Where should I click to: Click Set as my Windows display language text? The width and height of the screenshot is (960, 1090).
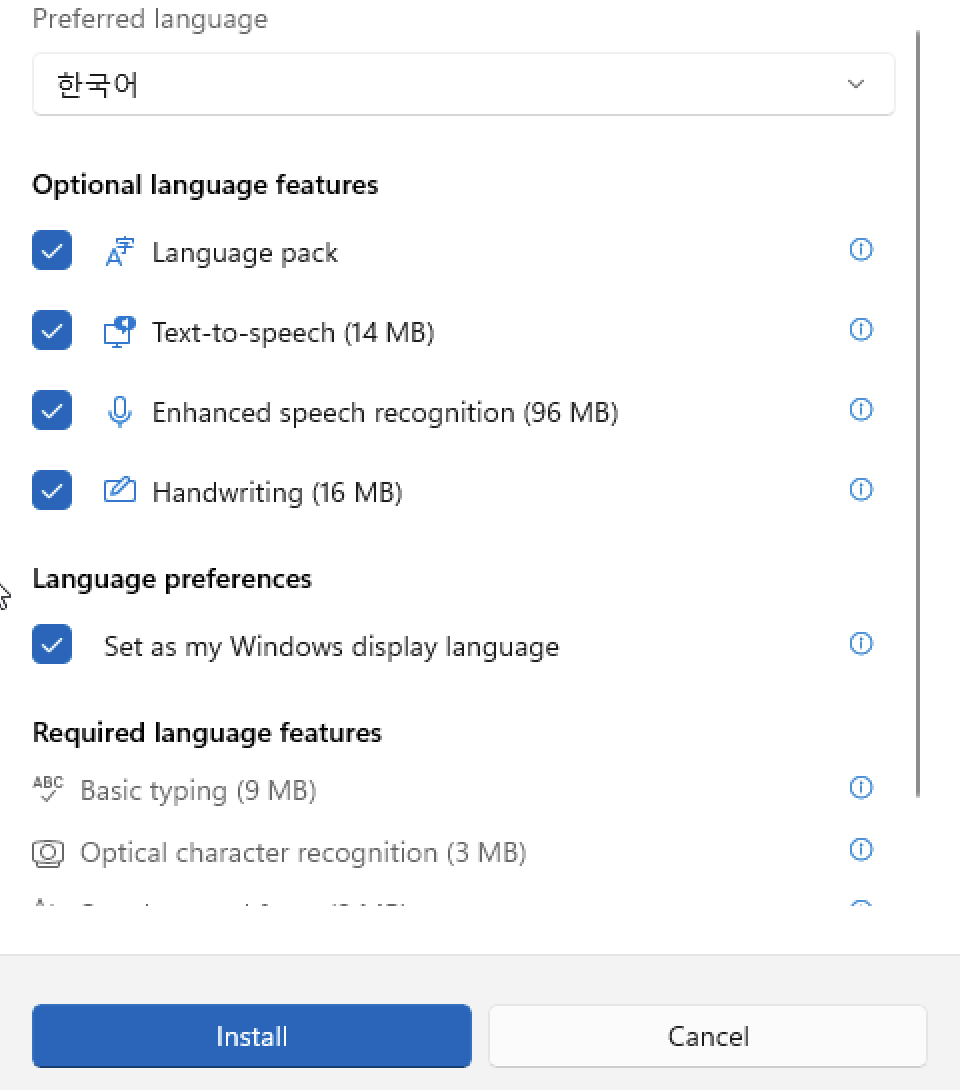332,647
